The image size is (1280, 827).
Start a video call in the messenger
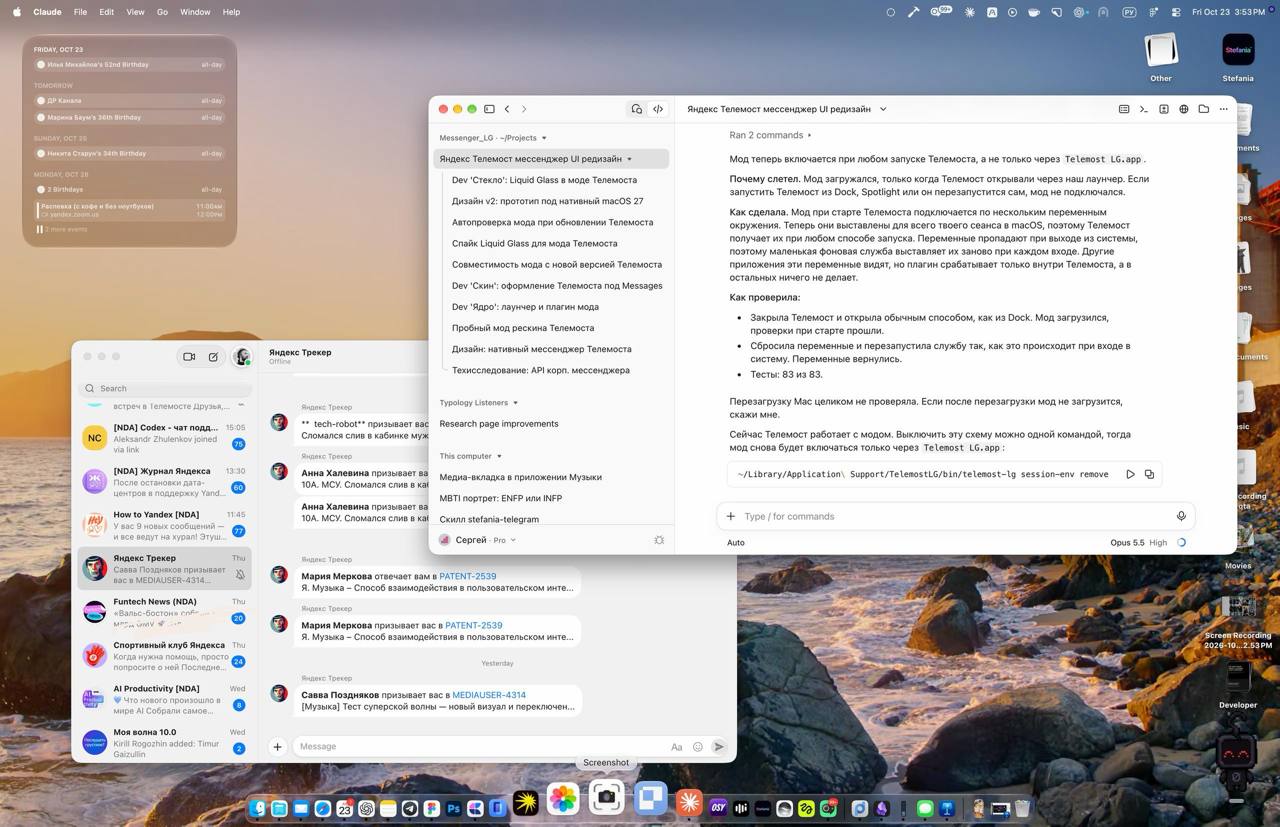click(x=189, y=356)
